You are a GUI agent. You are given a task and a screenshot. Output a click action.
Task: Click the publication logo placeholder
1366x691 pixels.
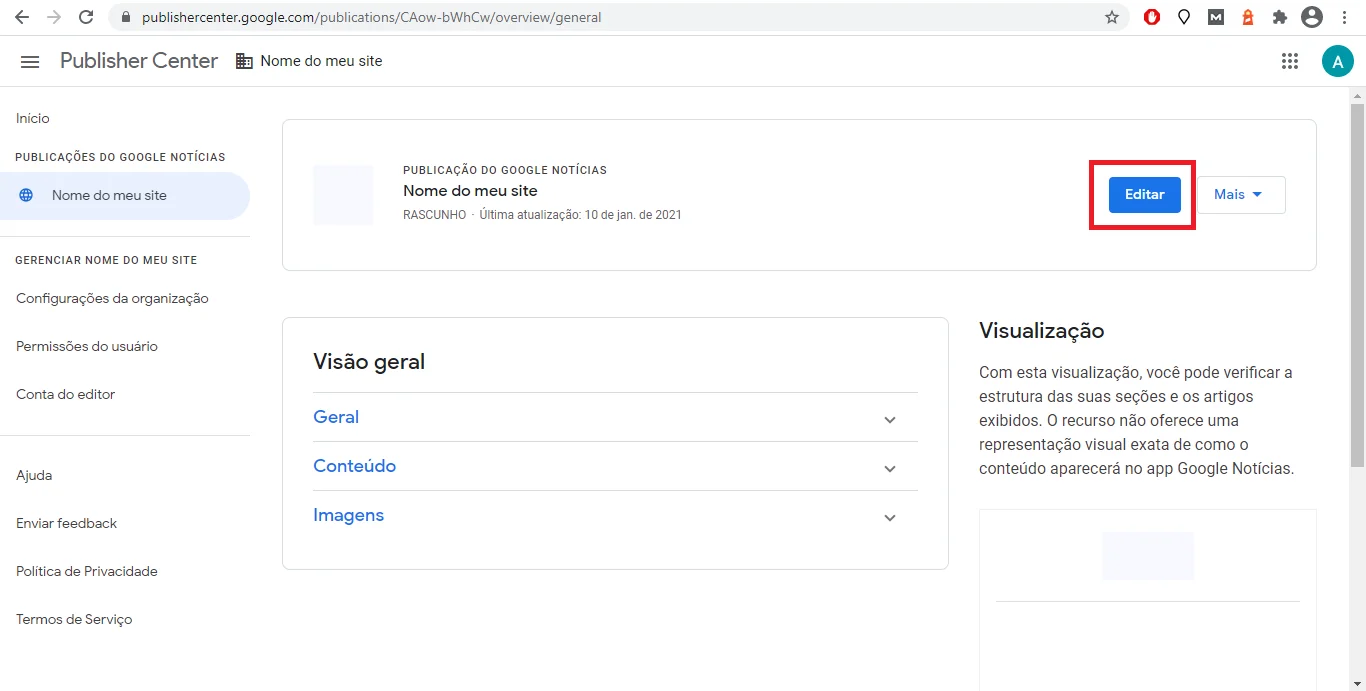point(343,195)
